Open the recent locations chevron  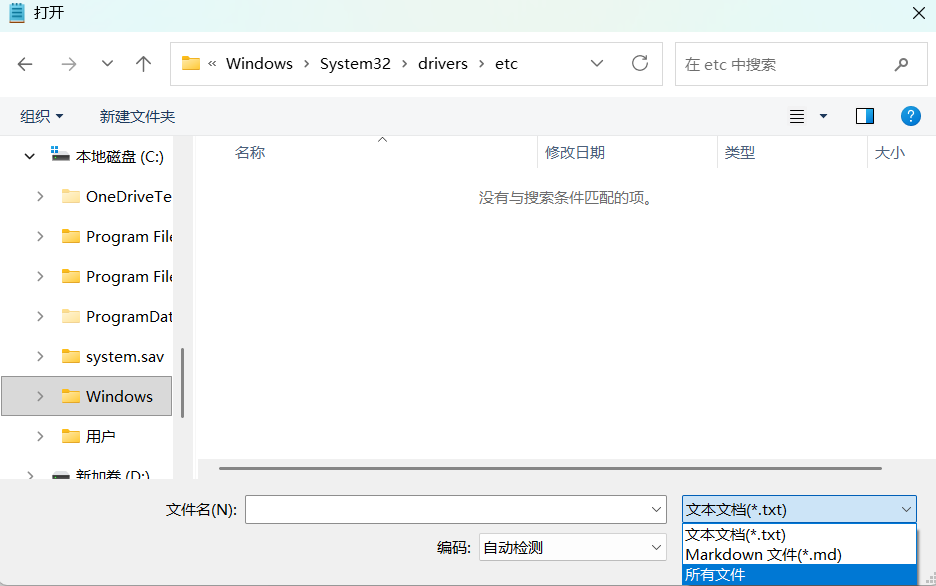coord(107,63)
